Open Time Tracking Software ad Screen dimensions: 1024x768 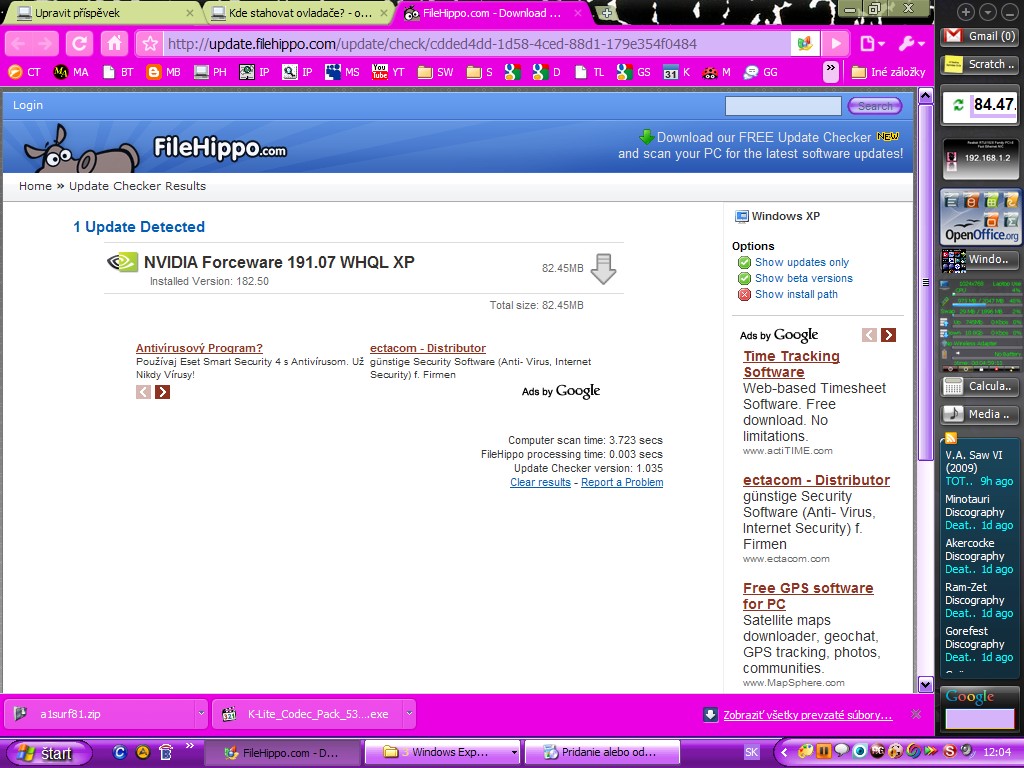pos(791,364)
